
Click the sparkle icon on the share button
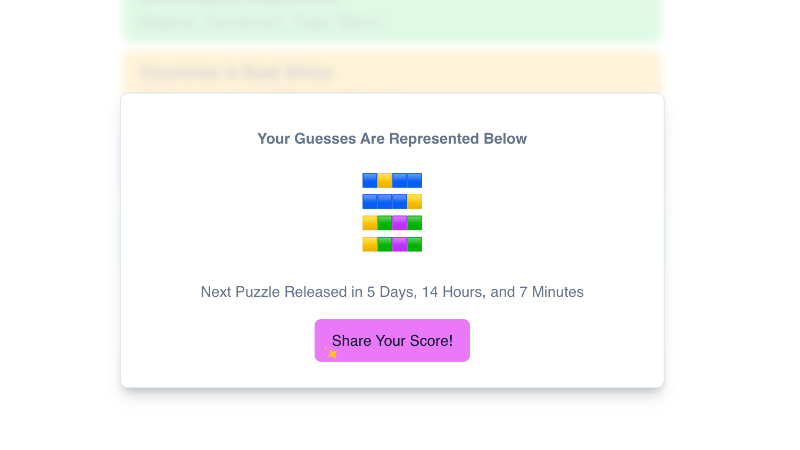(331, 352)
